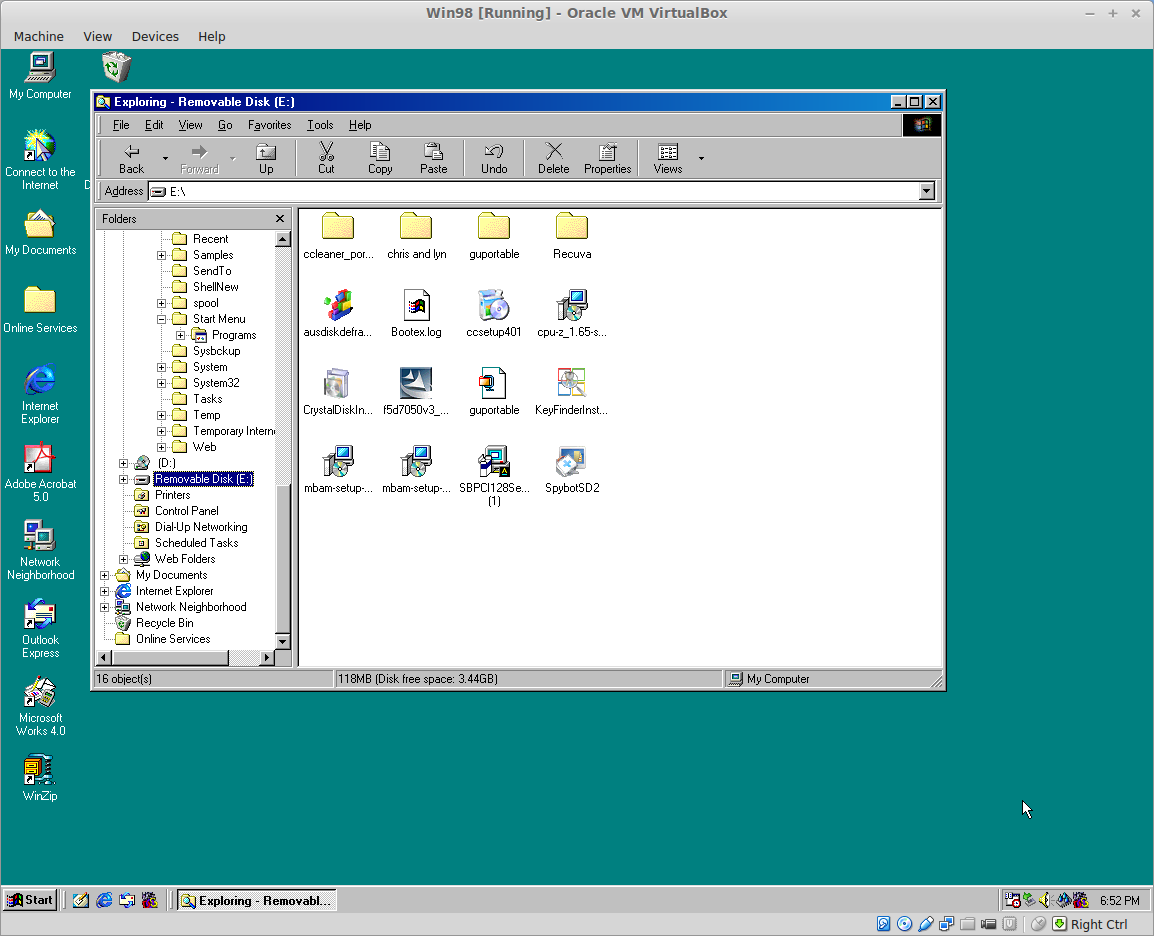The width and height of the screenshot is (1154, 936).
Task: Click the Copy toolbar icon
Action: tap(380, 159)
